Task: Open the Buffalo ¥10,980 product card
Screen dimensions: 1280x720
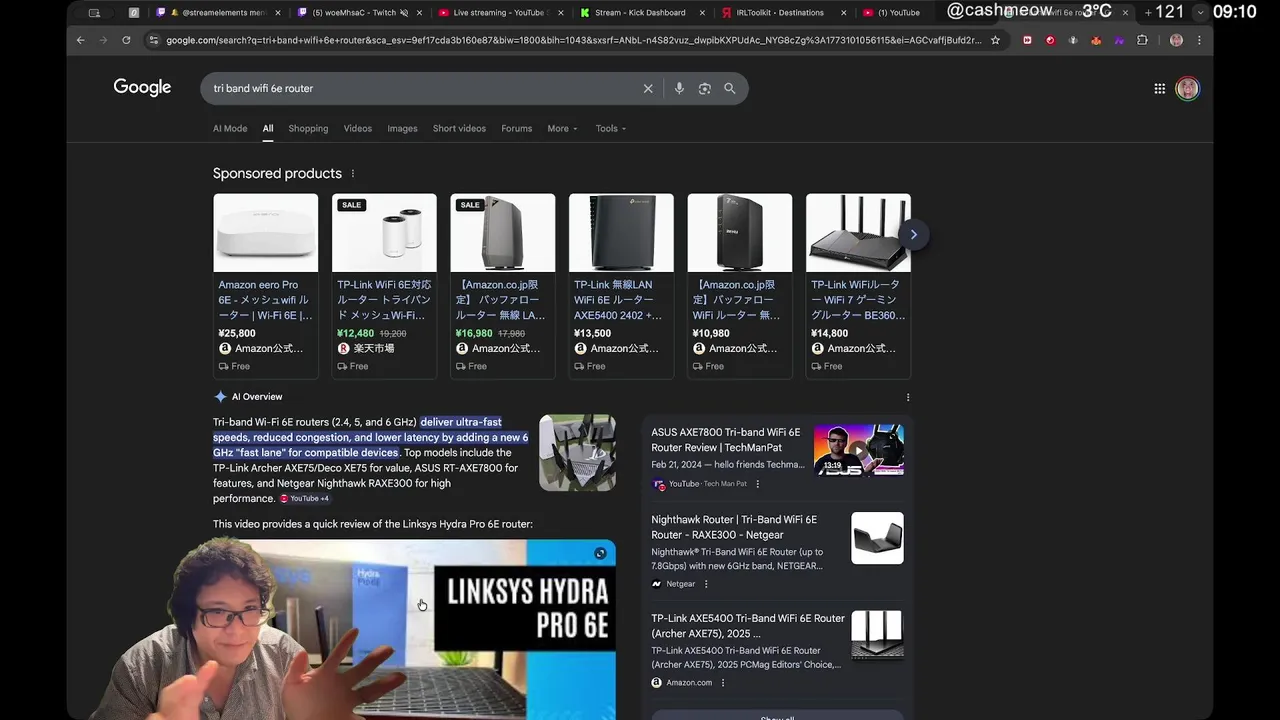Action: 739,286
